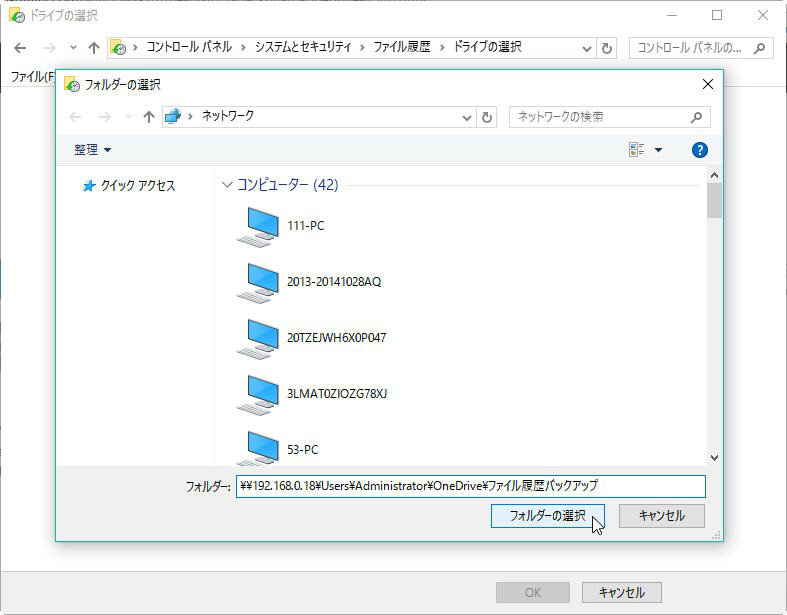Image resolution: width=787 pixels, height=615 pixels.
Task: Click the 3LMAT0ZIOZG78XJ name label
Action: pos(337,393)
